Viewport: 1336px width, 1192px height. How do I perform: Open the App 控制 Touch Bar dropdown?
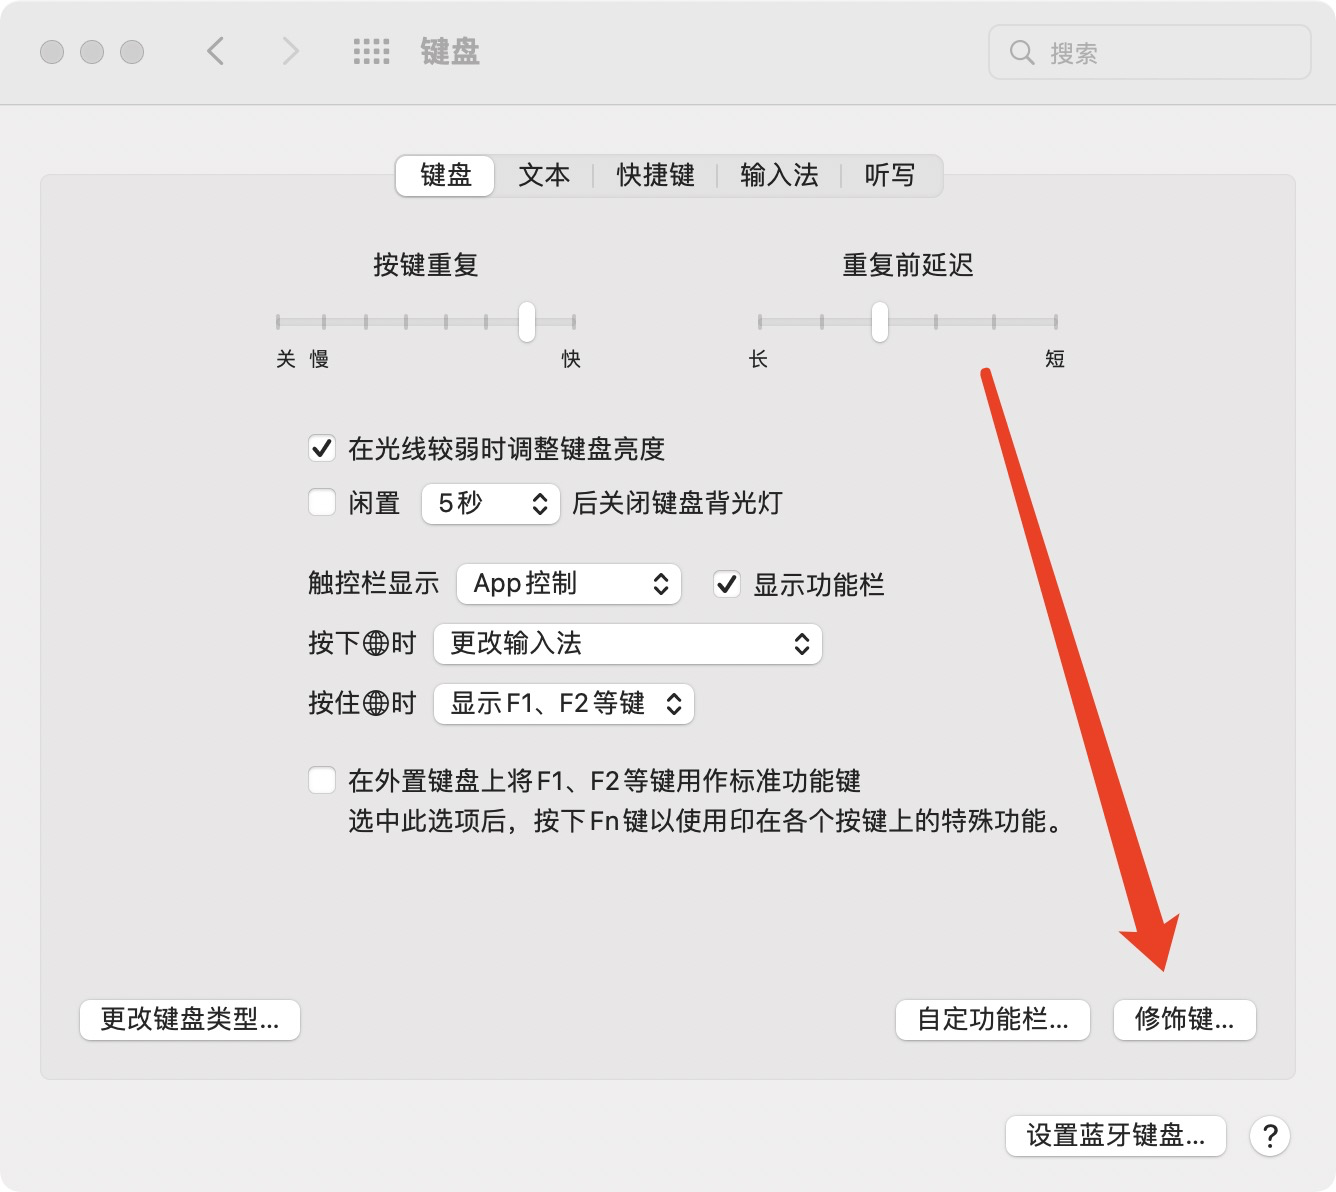coord(568,584)
